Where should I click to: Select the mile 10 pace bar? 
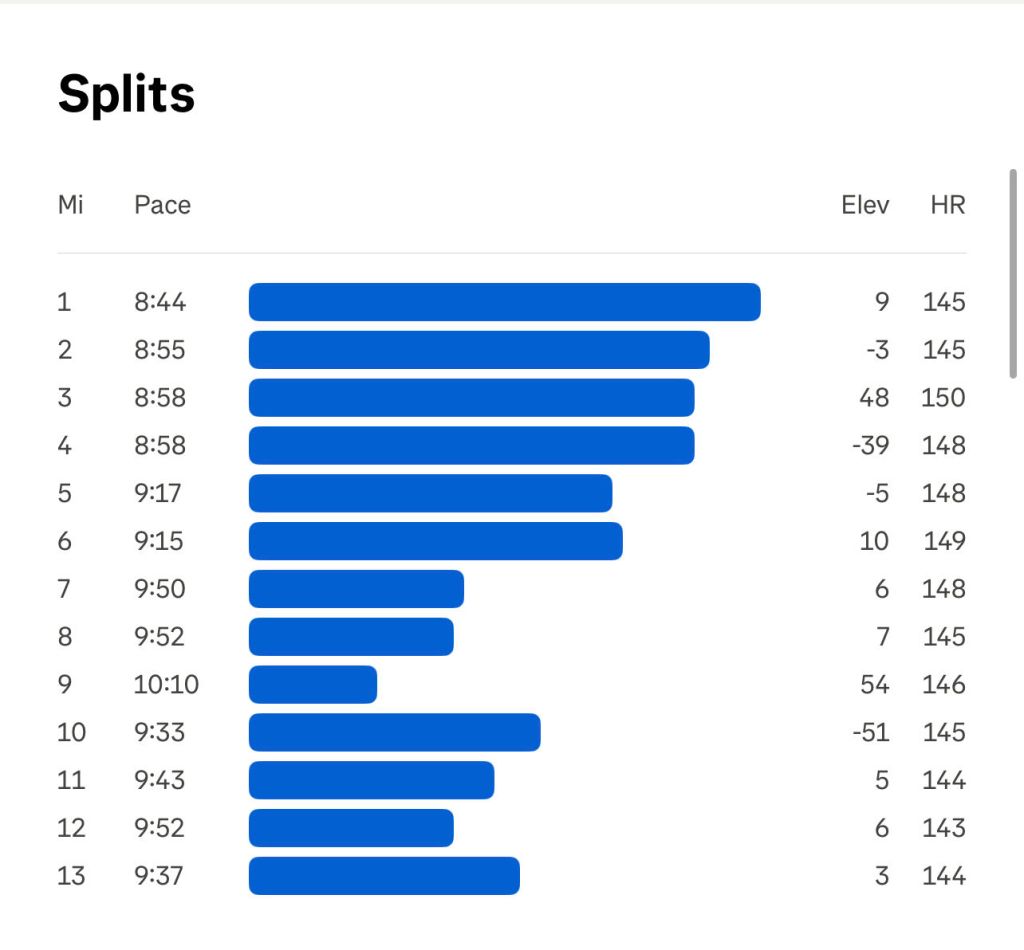tap(394, 733)
